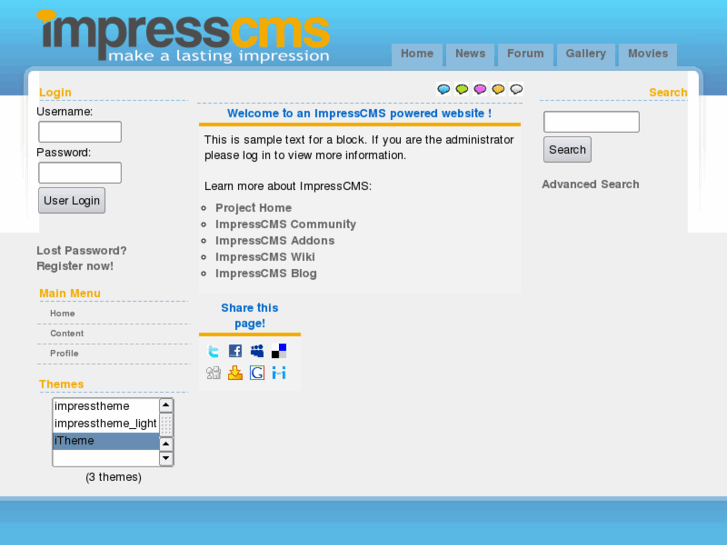Image resolution: width=727 pixels, height=545 pixels.
Task: Focus the Password input field
Action: (80, 173)
